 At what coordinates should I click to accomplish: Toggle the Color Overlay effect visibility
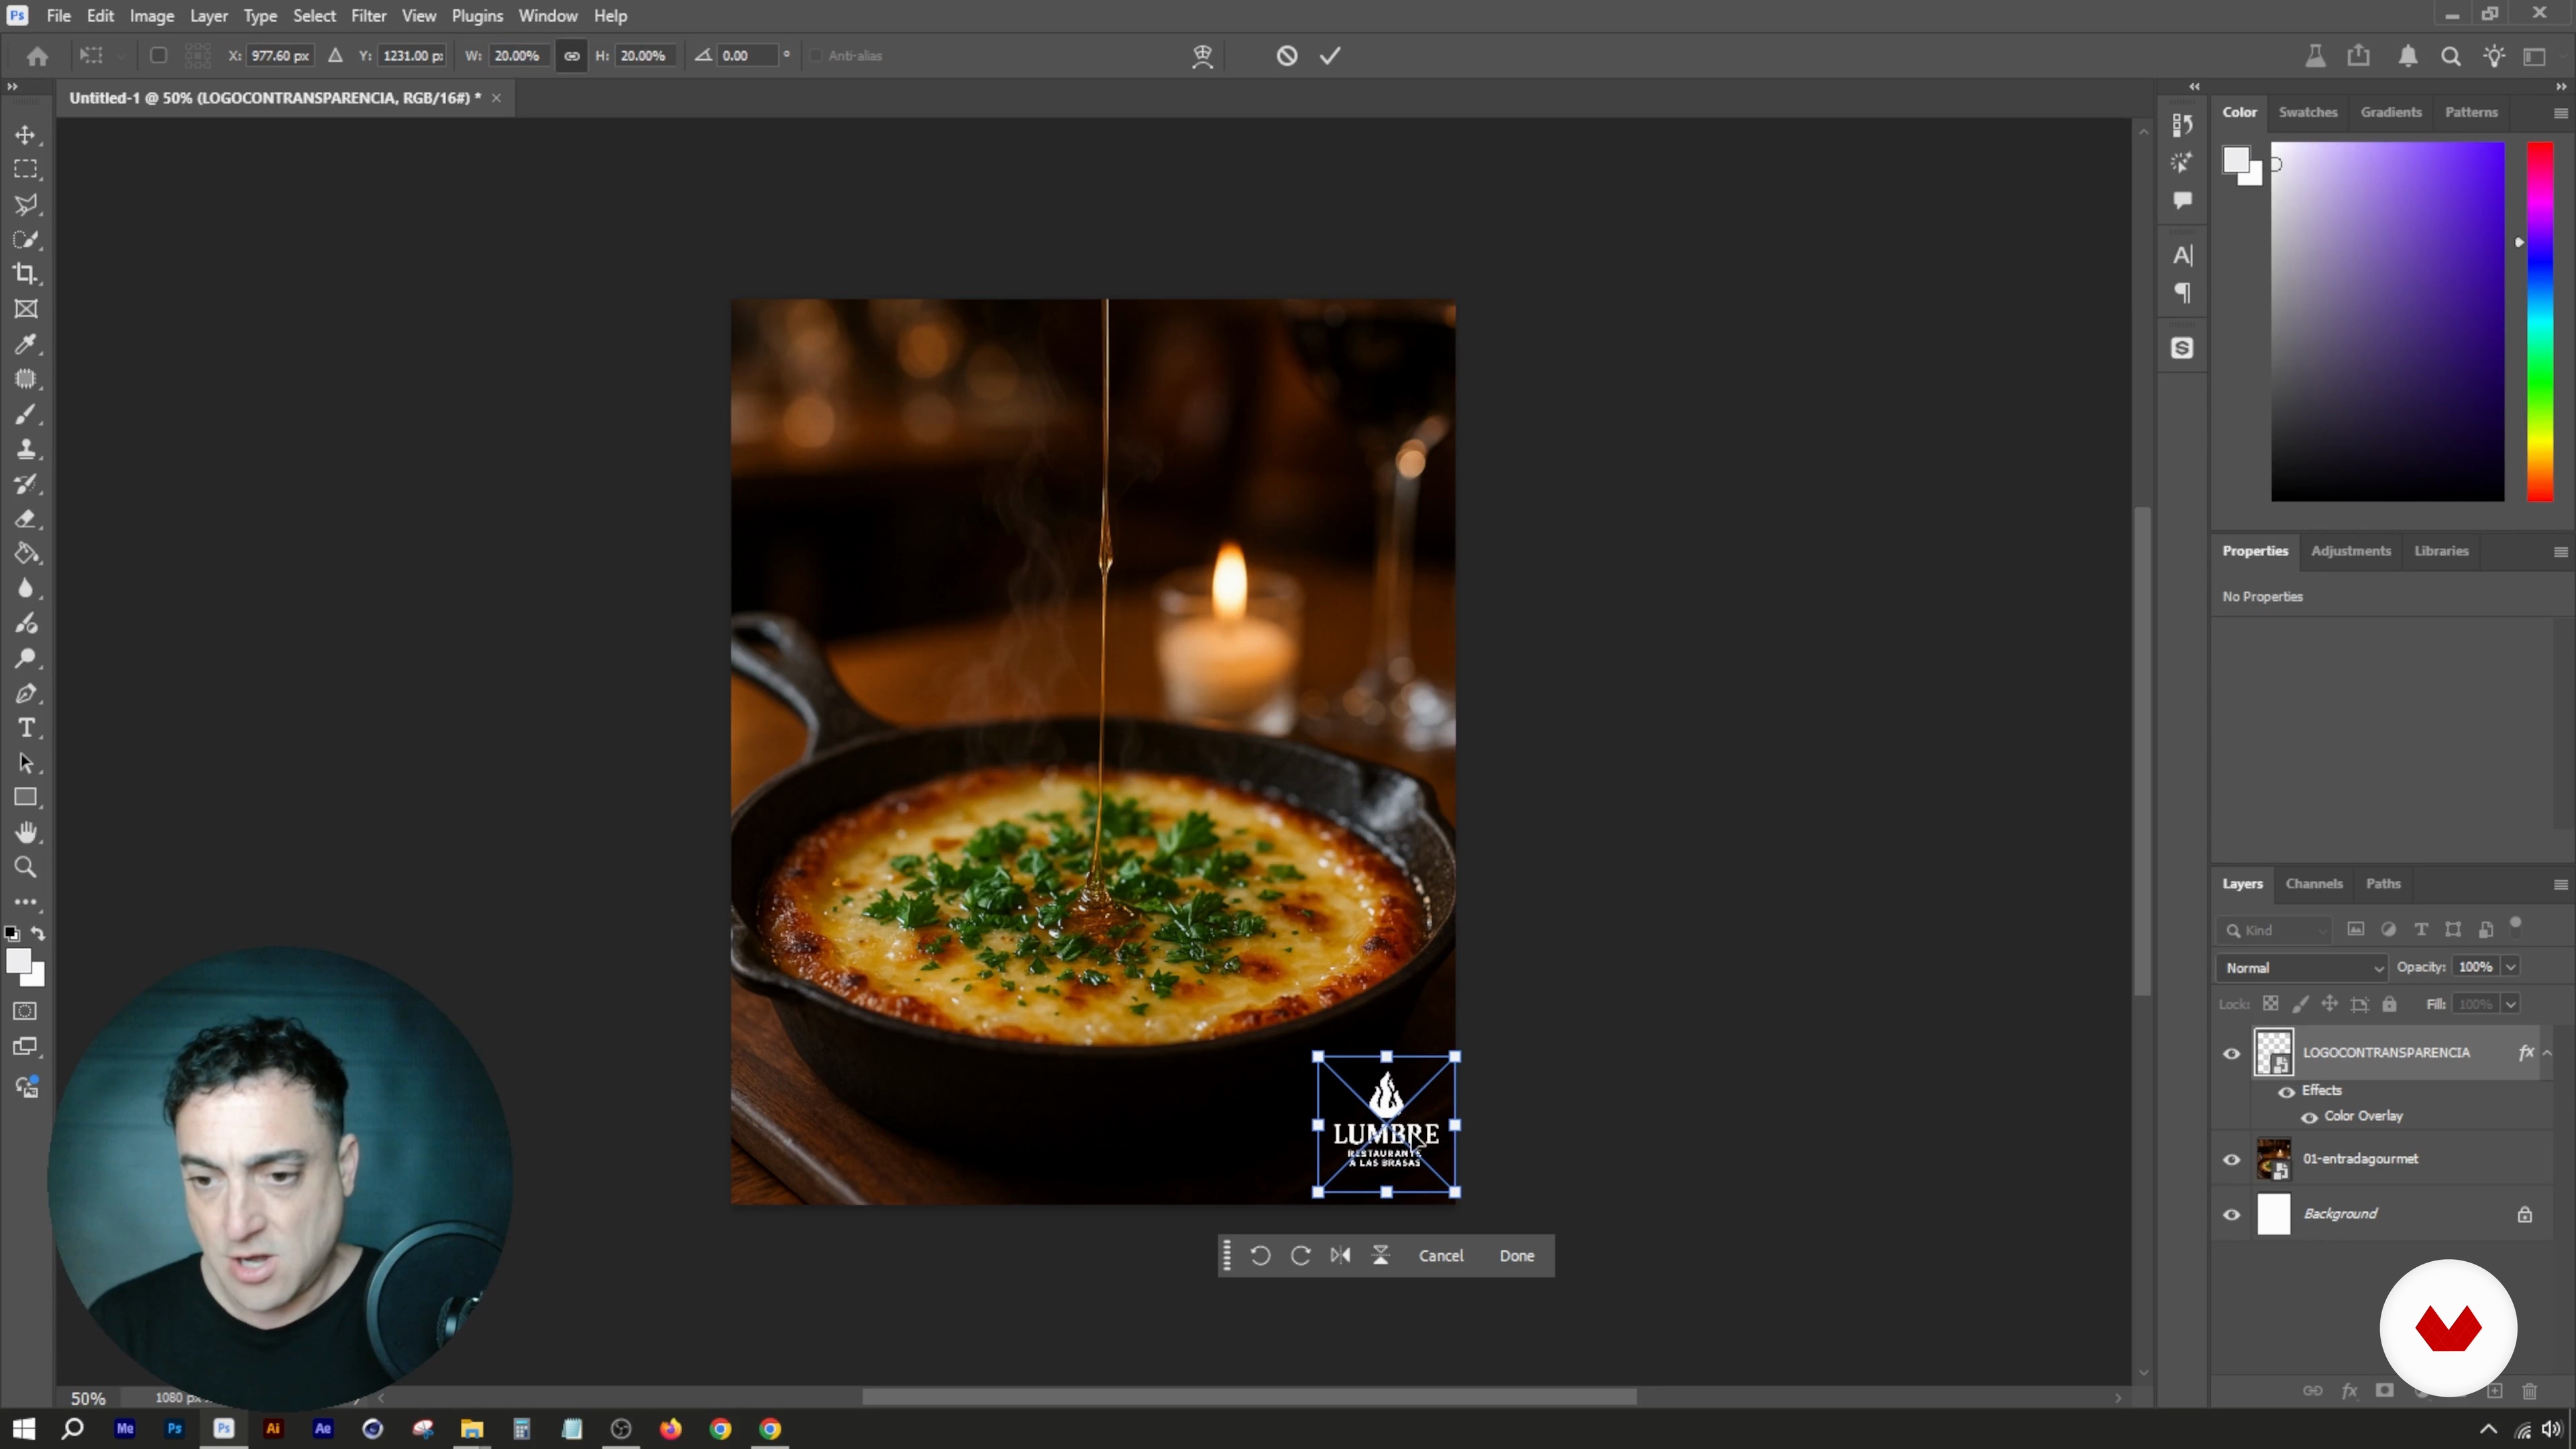pyautogui.click(x=2309, y=1117)
